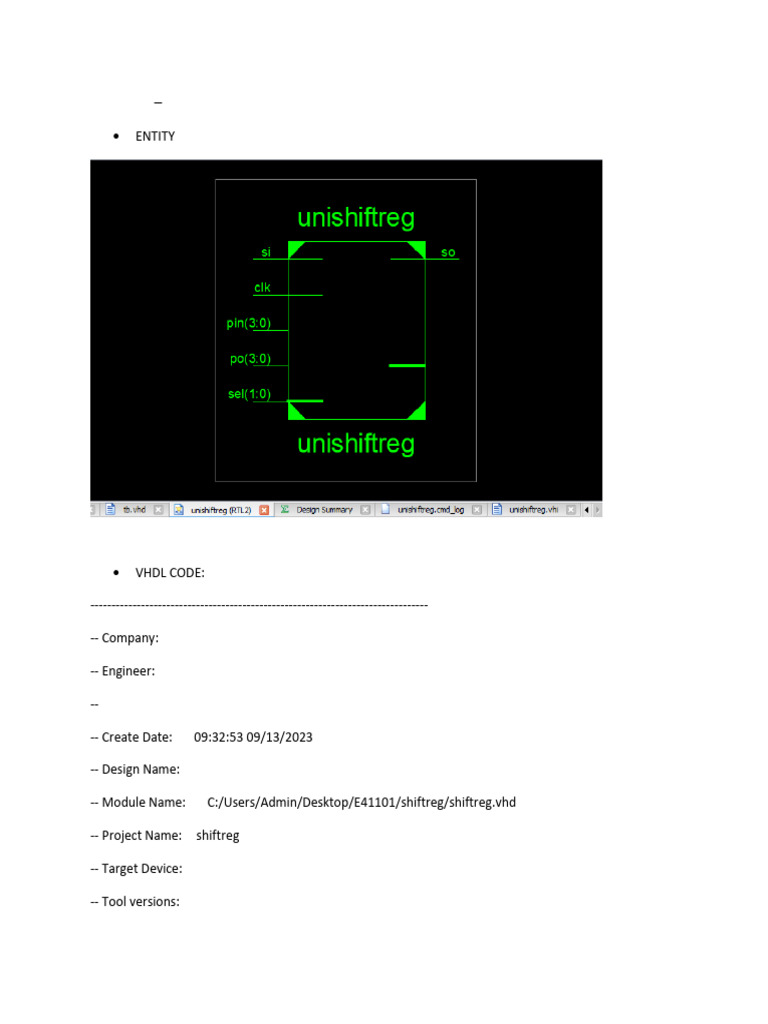Click the -- Project Name: label
This screenshot has width=768, height=1024.
[136, 835]
